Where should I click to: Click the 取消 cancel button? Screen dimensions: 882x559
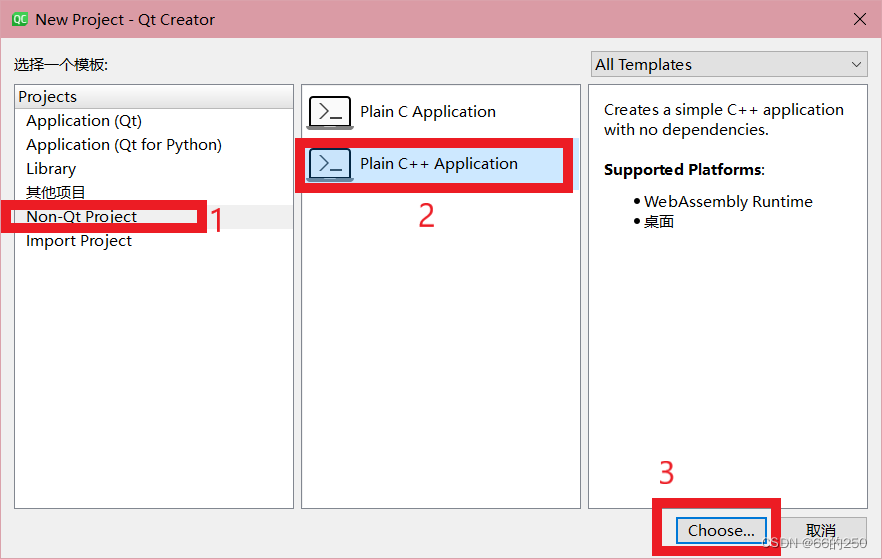click(821, 530)
